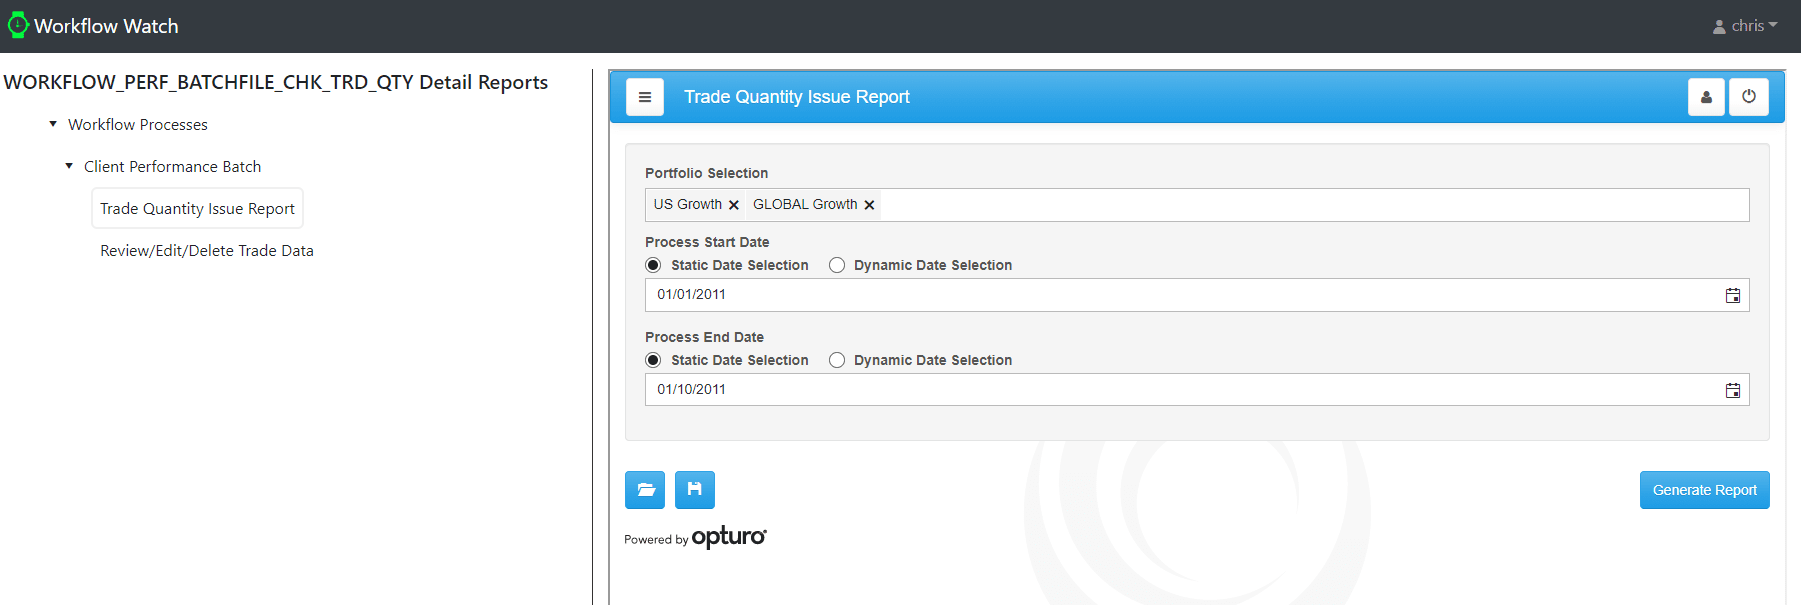Remove US Growth portfolio tag
Image resolution: width=1801 pixels, height=605 pixels.
coord(734,205)
